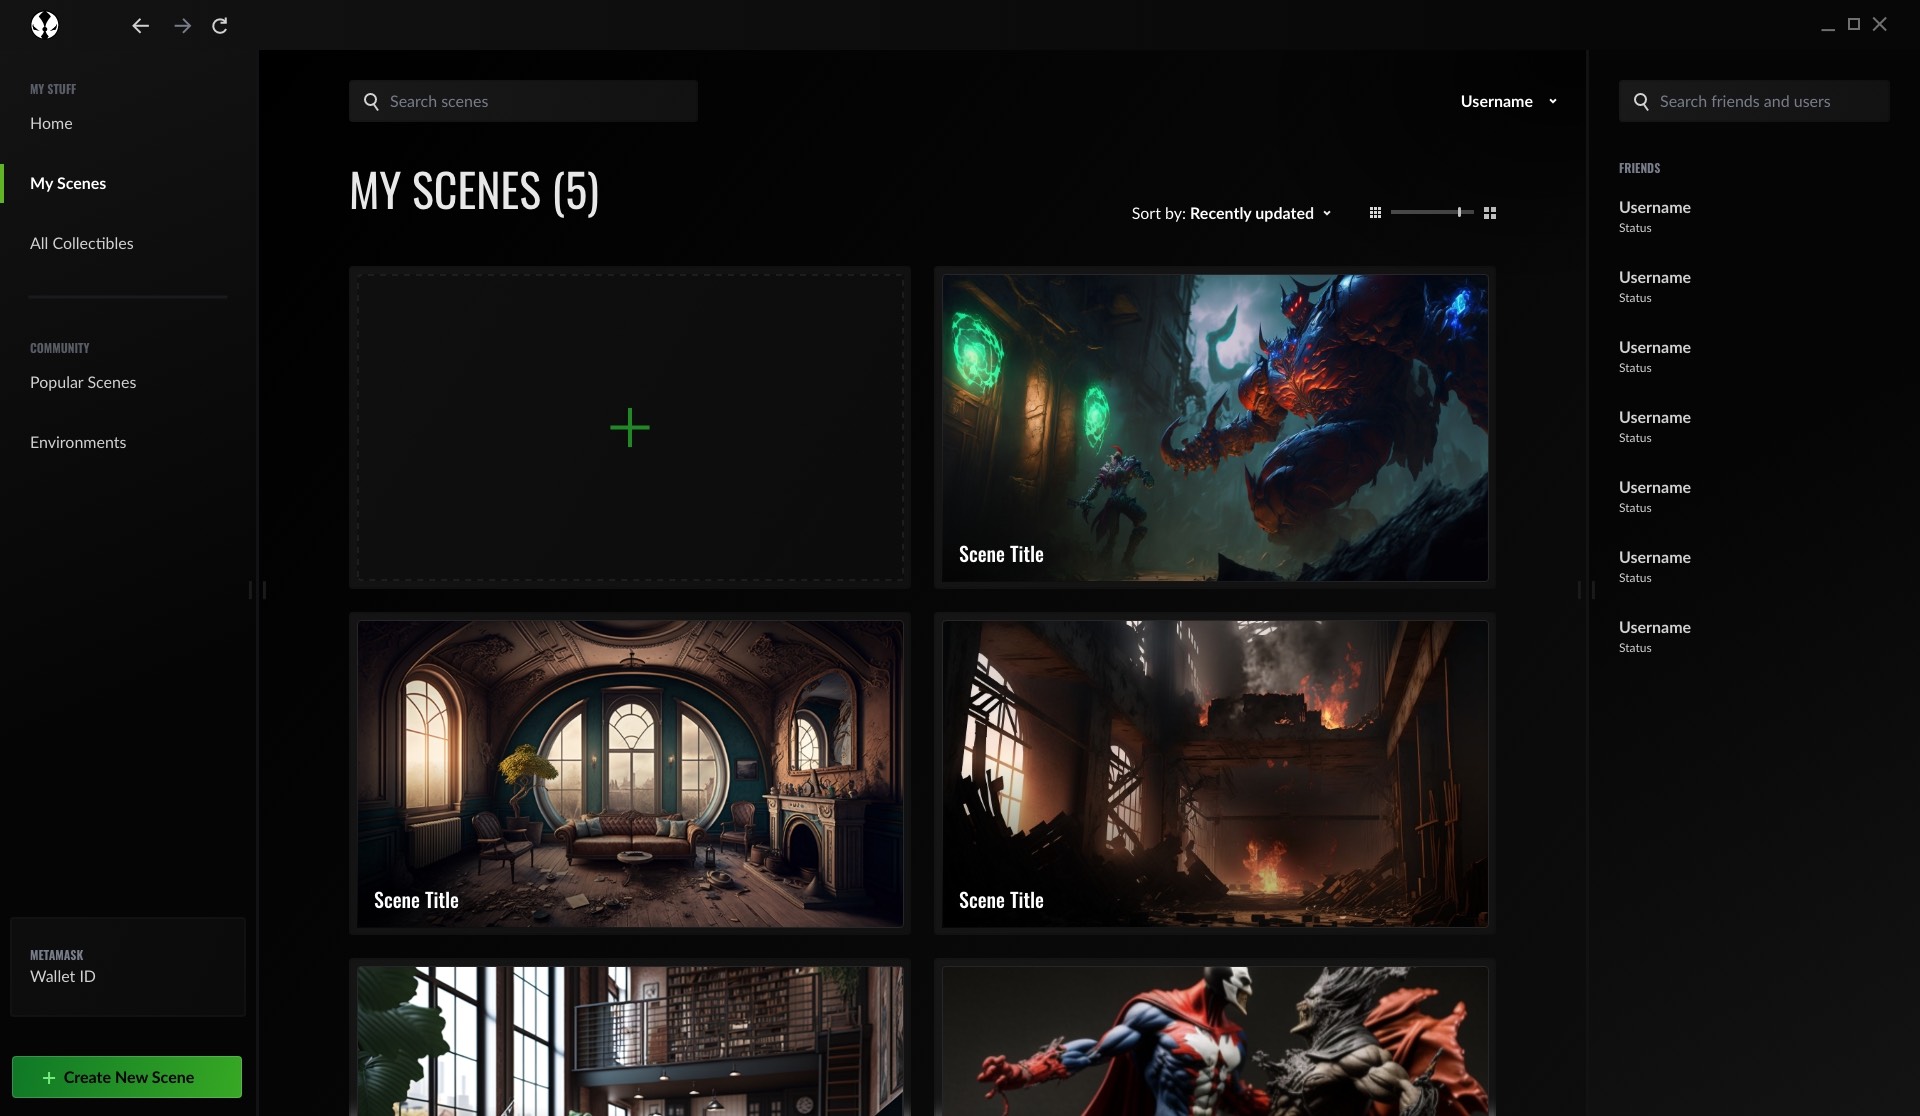Image resolution: width=1920 pixels, height=1116 pixels.
Task: Focus the Search friends and users field
Action: (1754, 101)
